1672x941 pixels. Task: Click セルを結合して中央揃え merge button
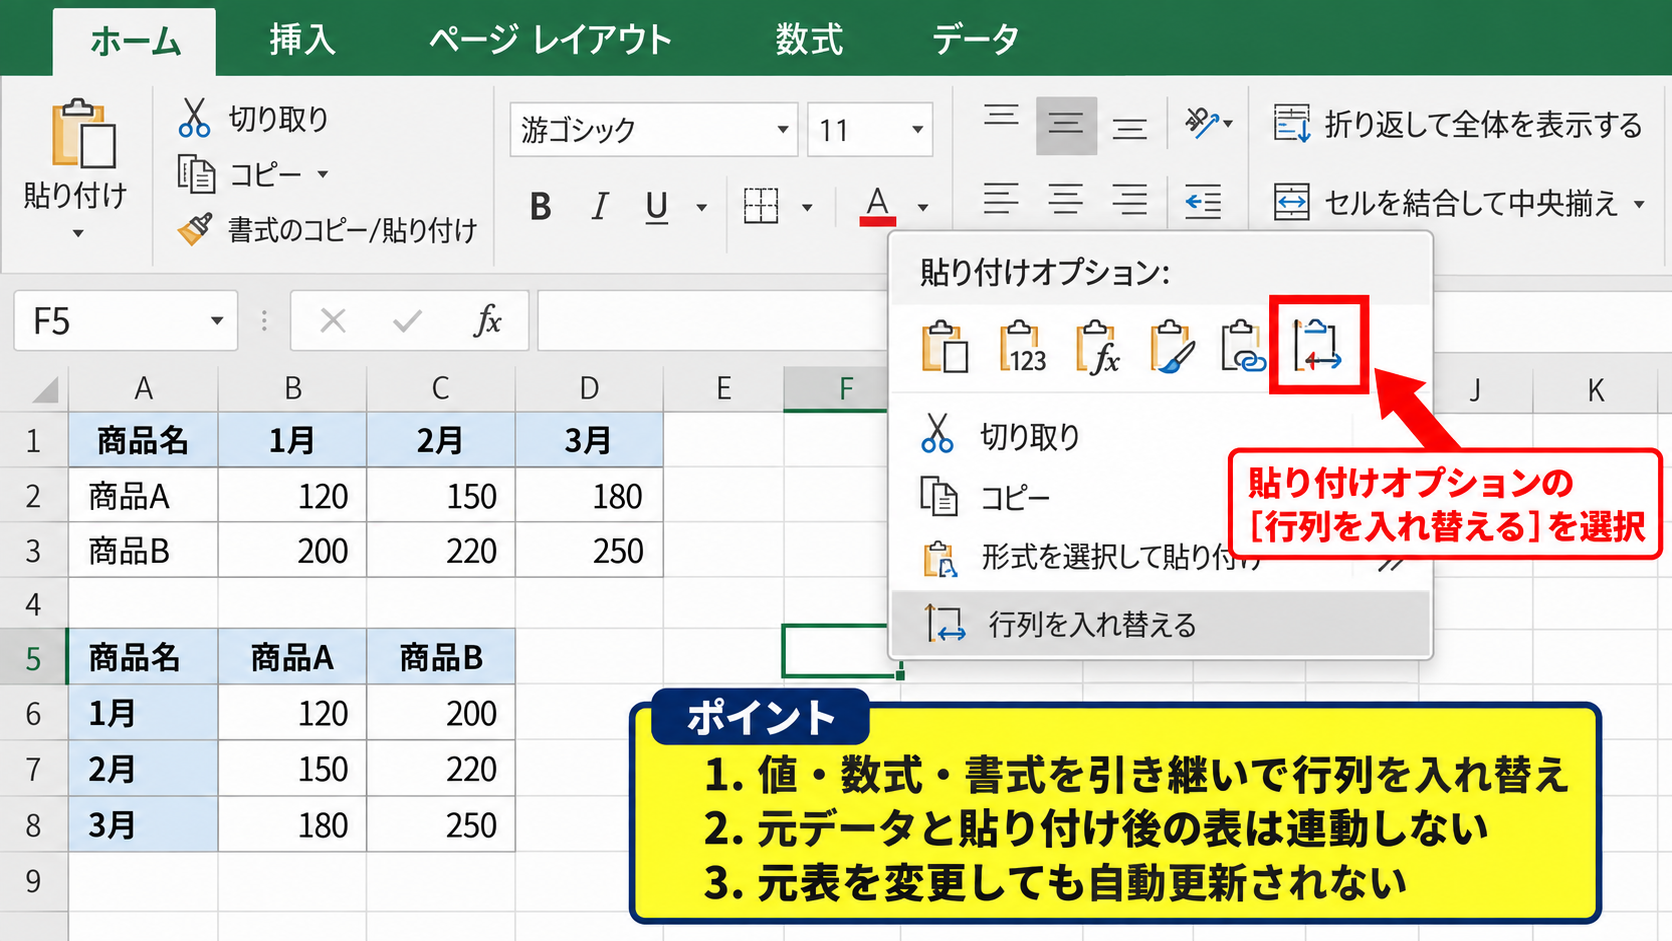click(x=1445, y=203)
